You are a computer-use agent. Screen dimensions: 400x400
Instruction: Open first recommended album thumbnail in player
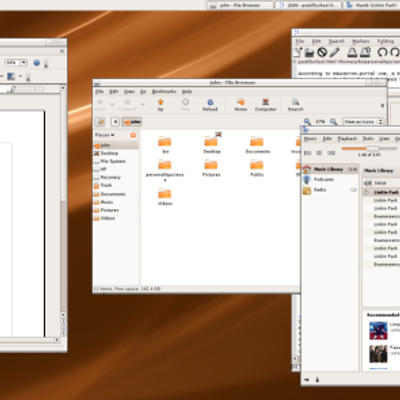tap(378, 330)
